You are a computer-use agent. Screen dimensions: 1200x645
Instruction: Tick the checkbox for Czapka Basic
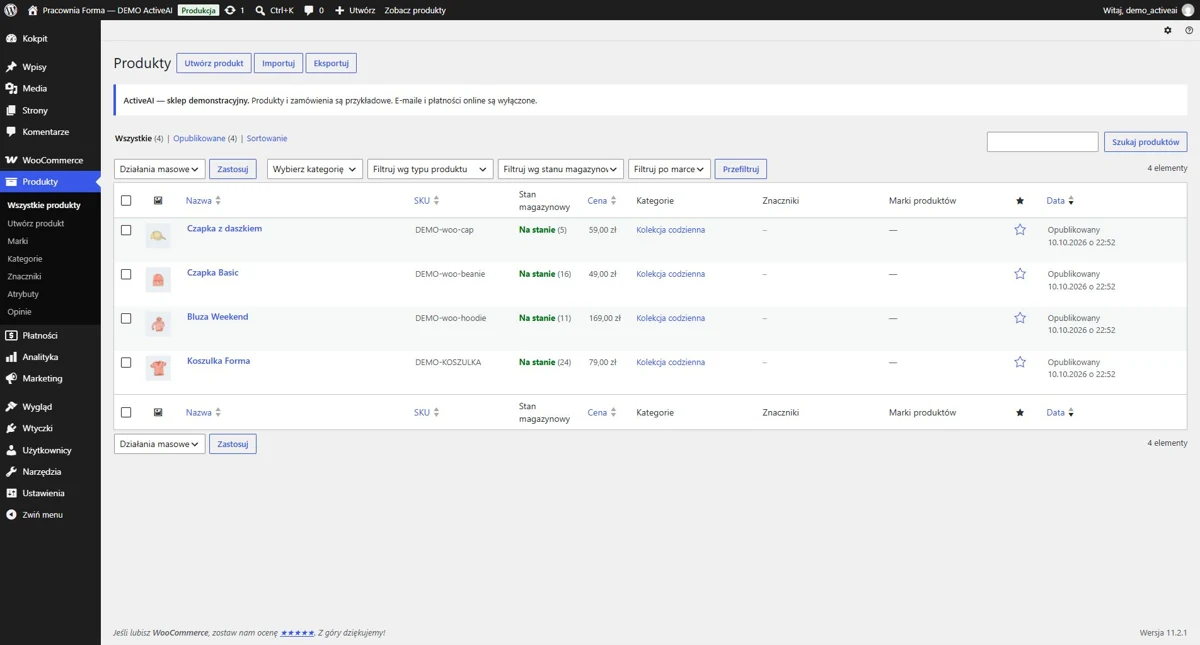pos(126,274)
